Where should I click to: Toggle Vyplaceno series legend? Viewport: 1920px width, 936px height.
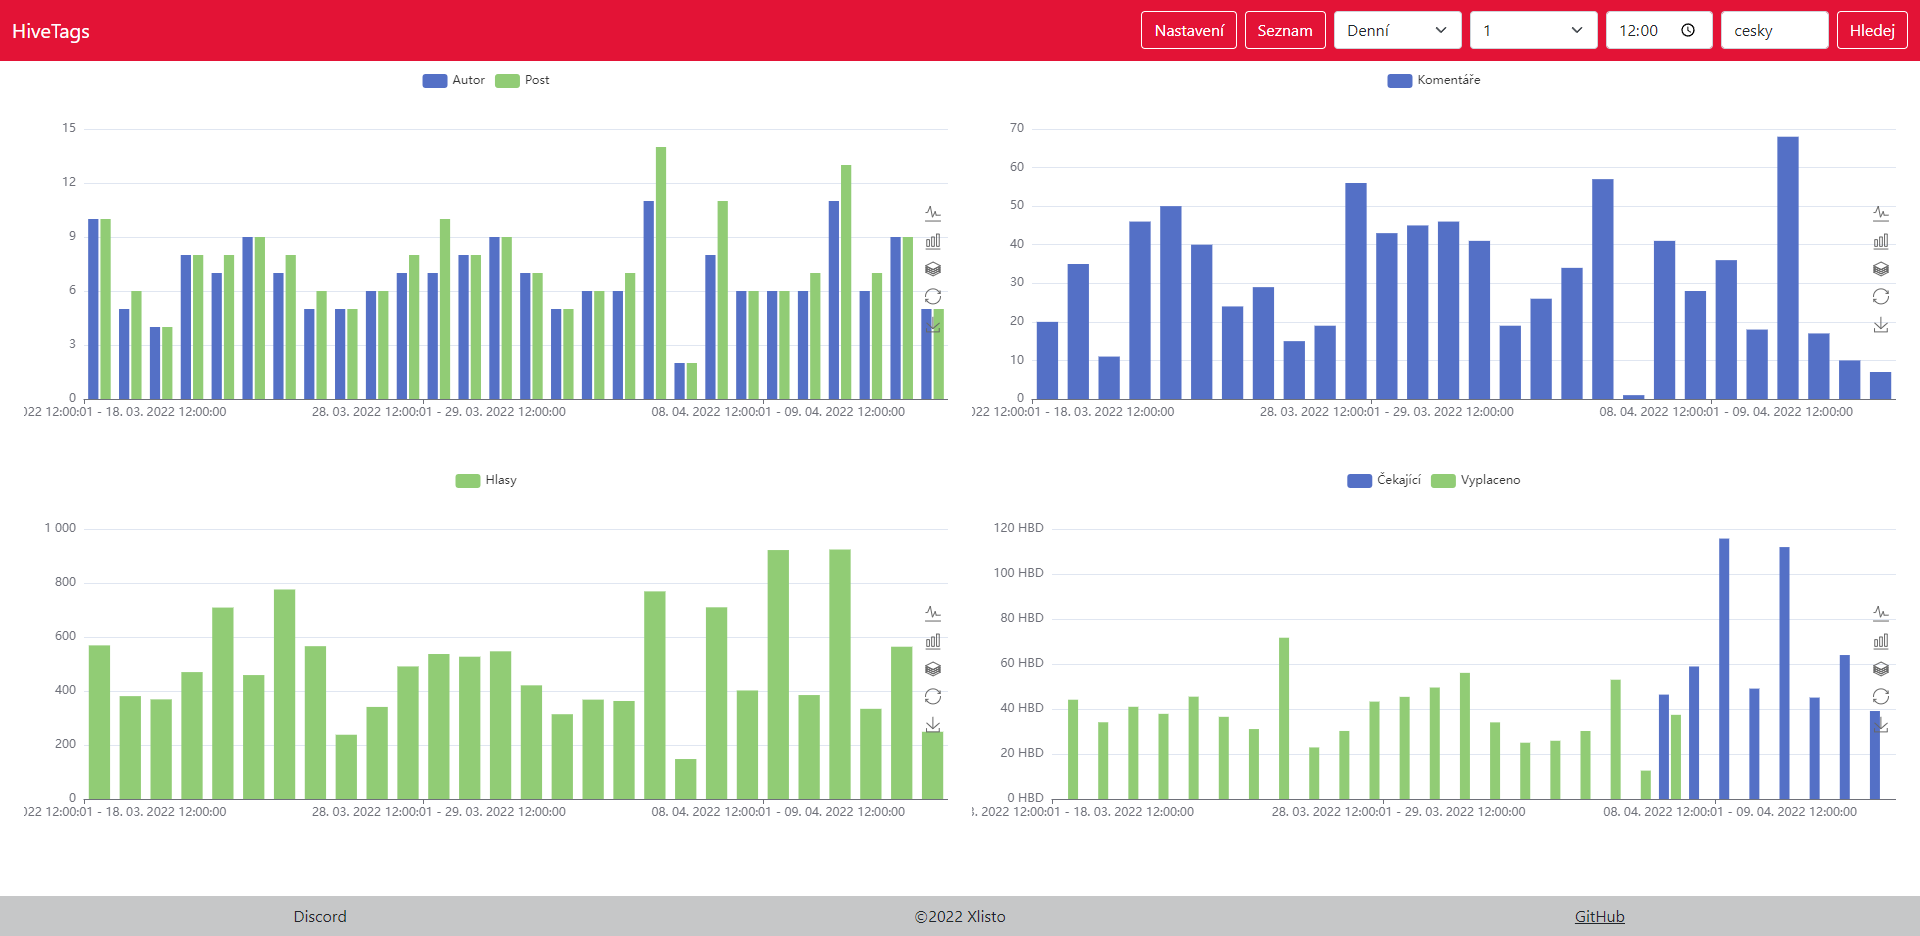tap(1476, 480)
